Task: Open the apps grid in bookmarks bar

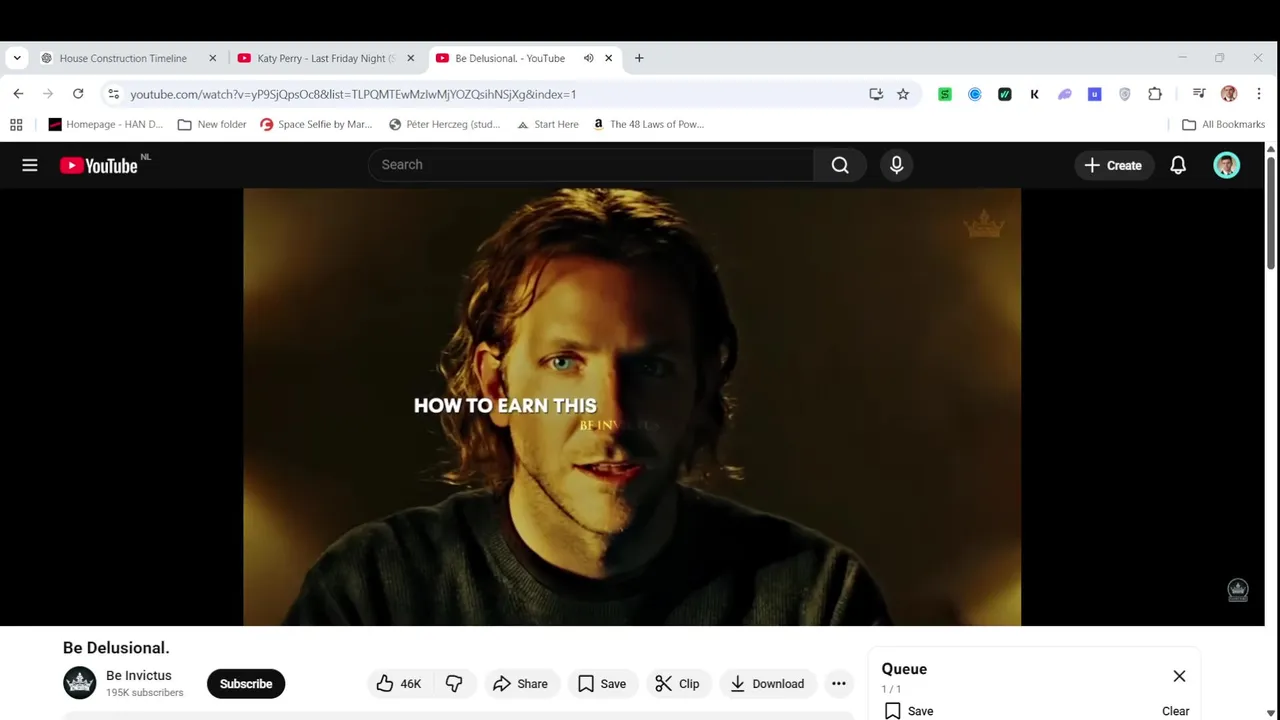Action: 16,124
